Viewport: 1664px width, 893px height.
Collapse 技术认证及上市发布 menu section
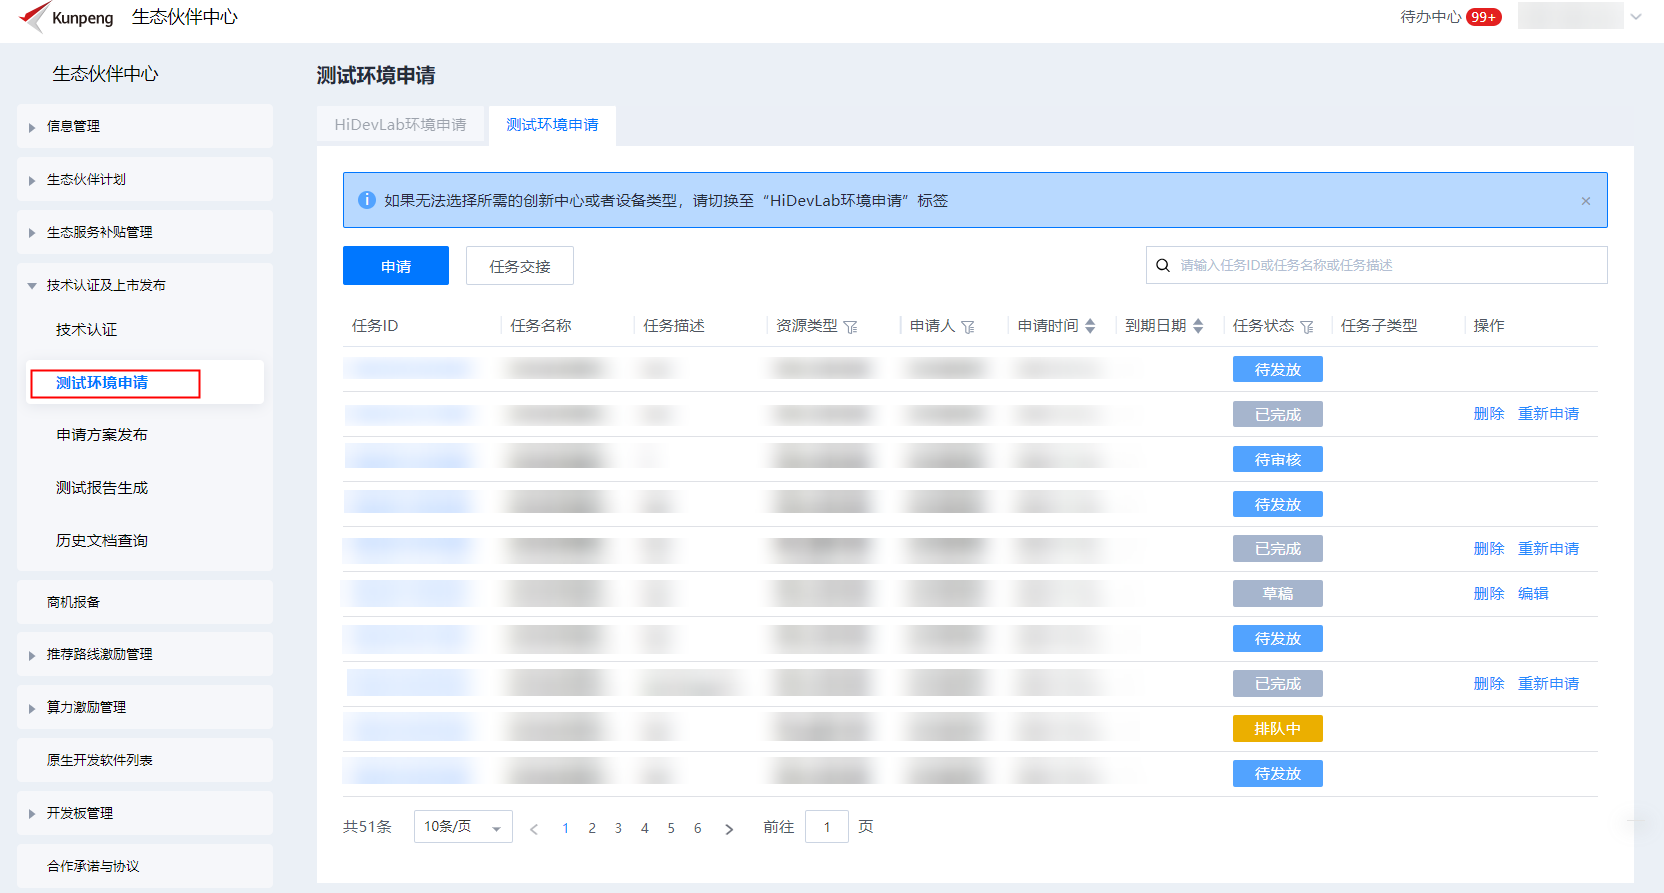point(145,285)
